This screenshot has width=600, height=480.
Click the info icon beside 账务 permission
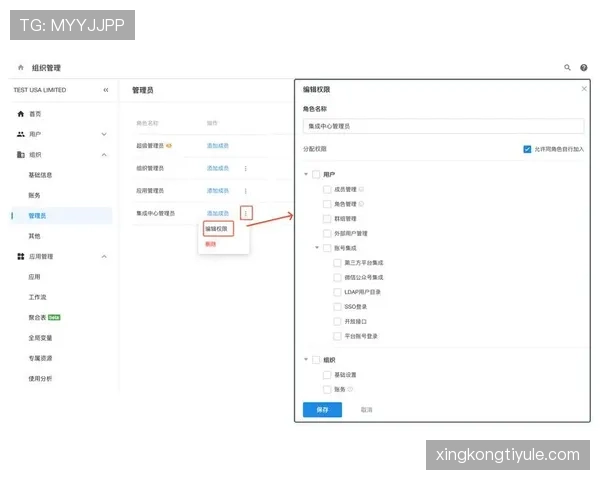[x=350, y=389]
